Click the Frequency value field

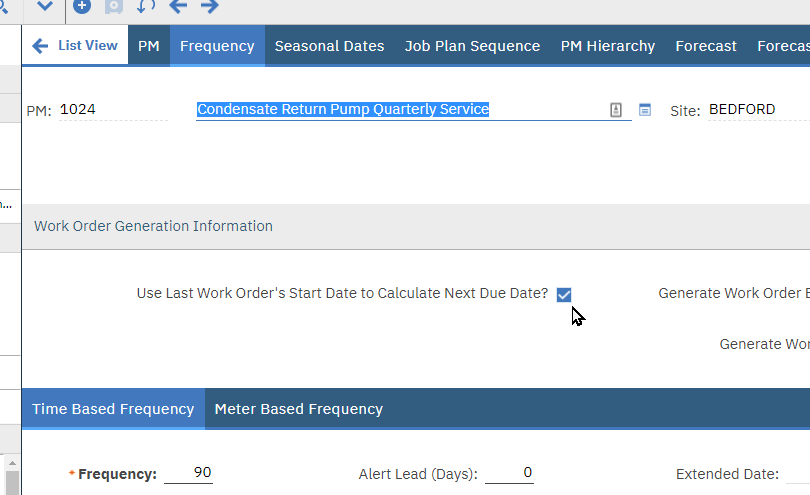pyautogui.click(x=189, y=473)
